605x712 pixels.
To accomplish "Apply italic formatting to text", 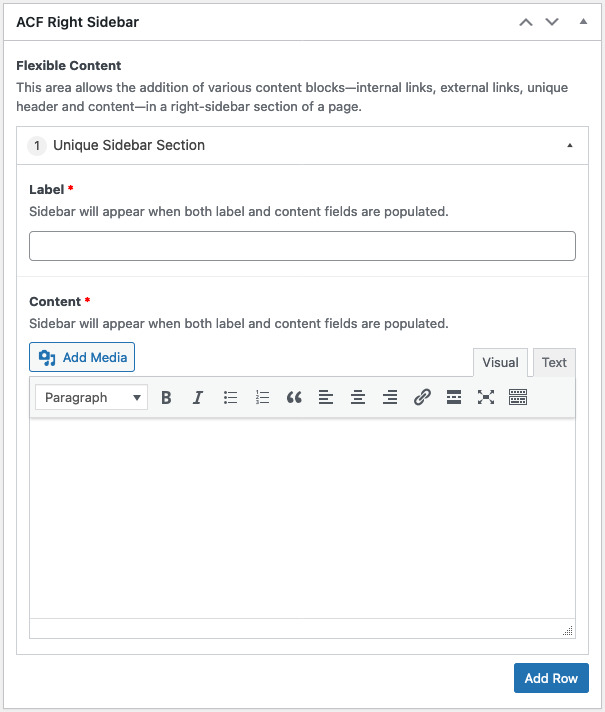I will 198,397.
